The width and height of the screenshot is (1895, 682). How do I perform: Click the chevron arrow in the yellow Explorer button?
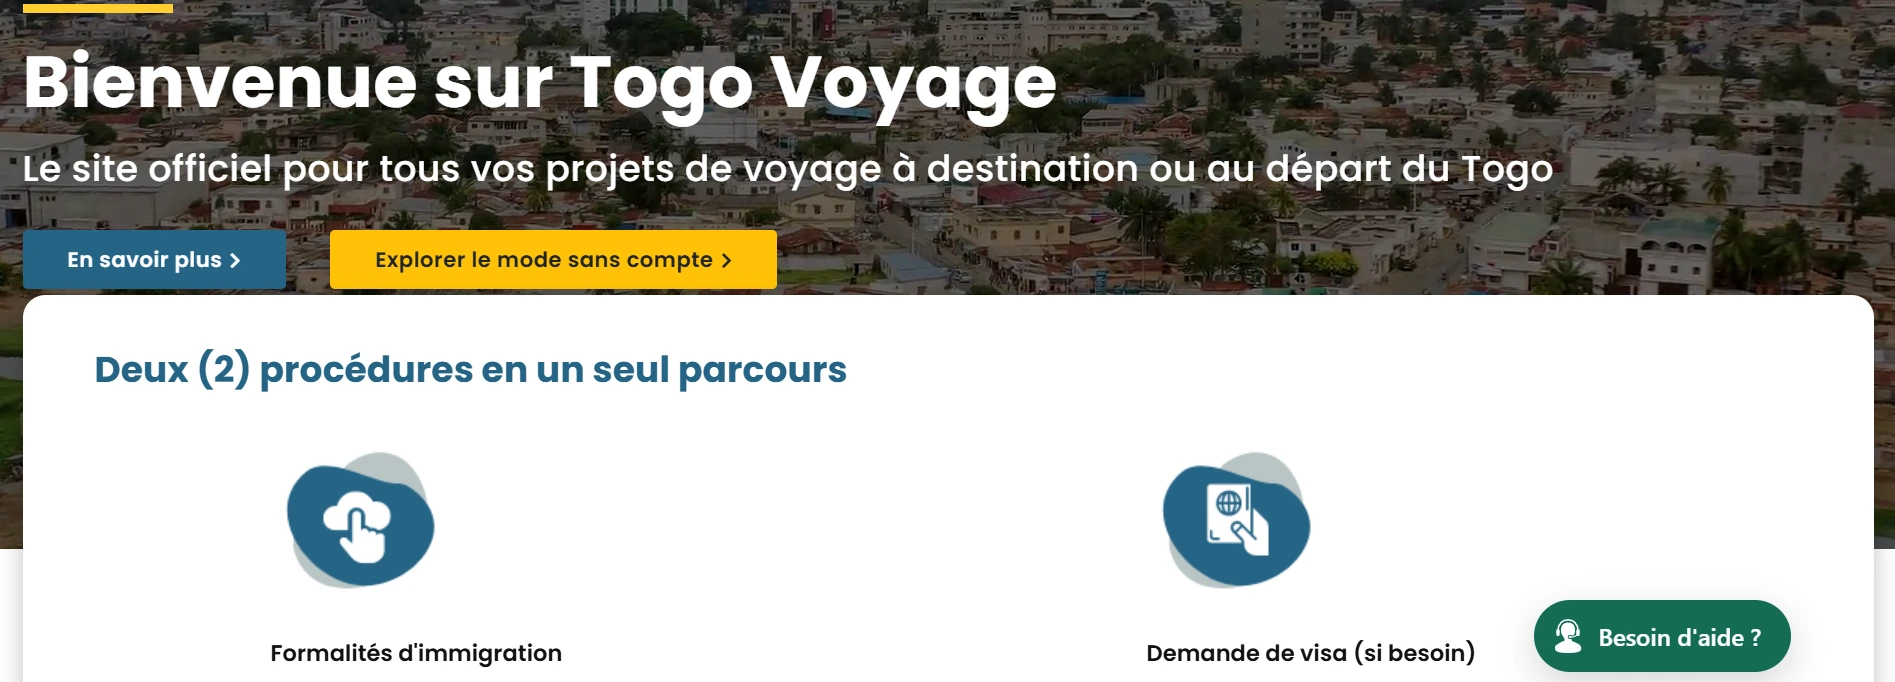click(x=726, y=261)
